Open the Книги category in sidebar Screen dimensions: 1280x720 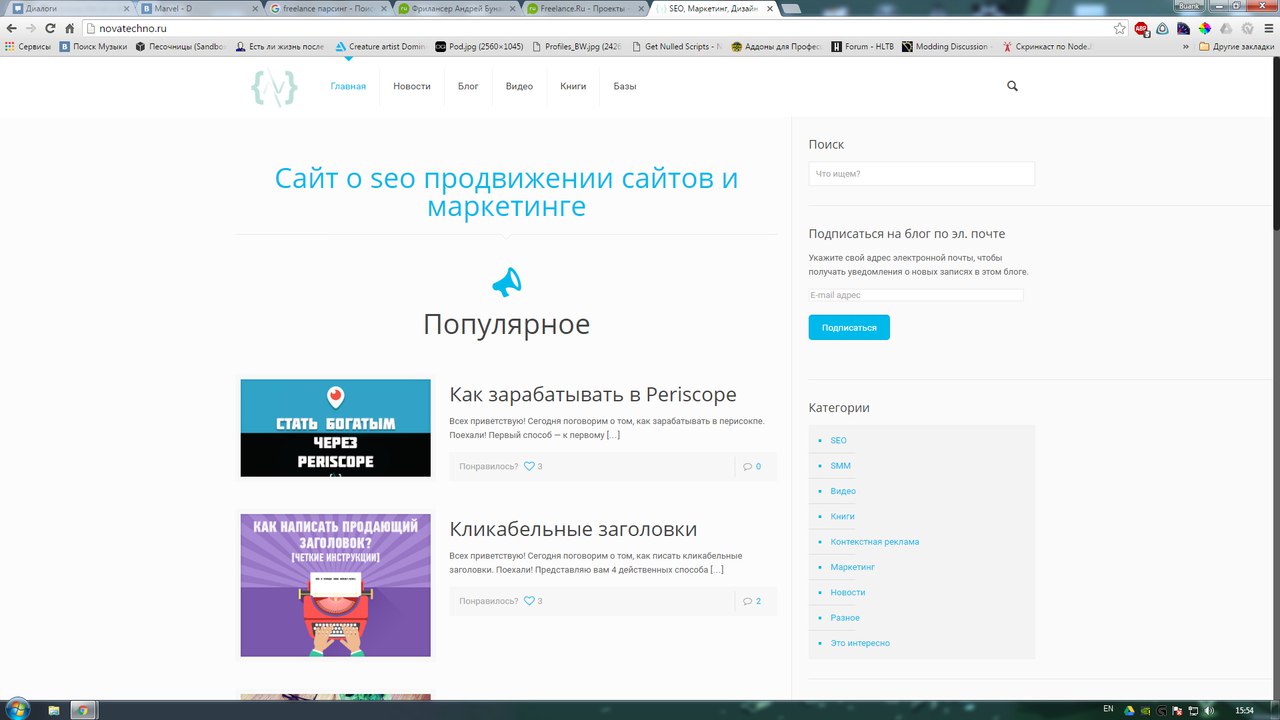(842, 516)
